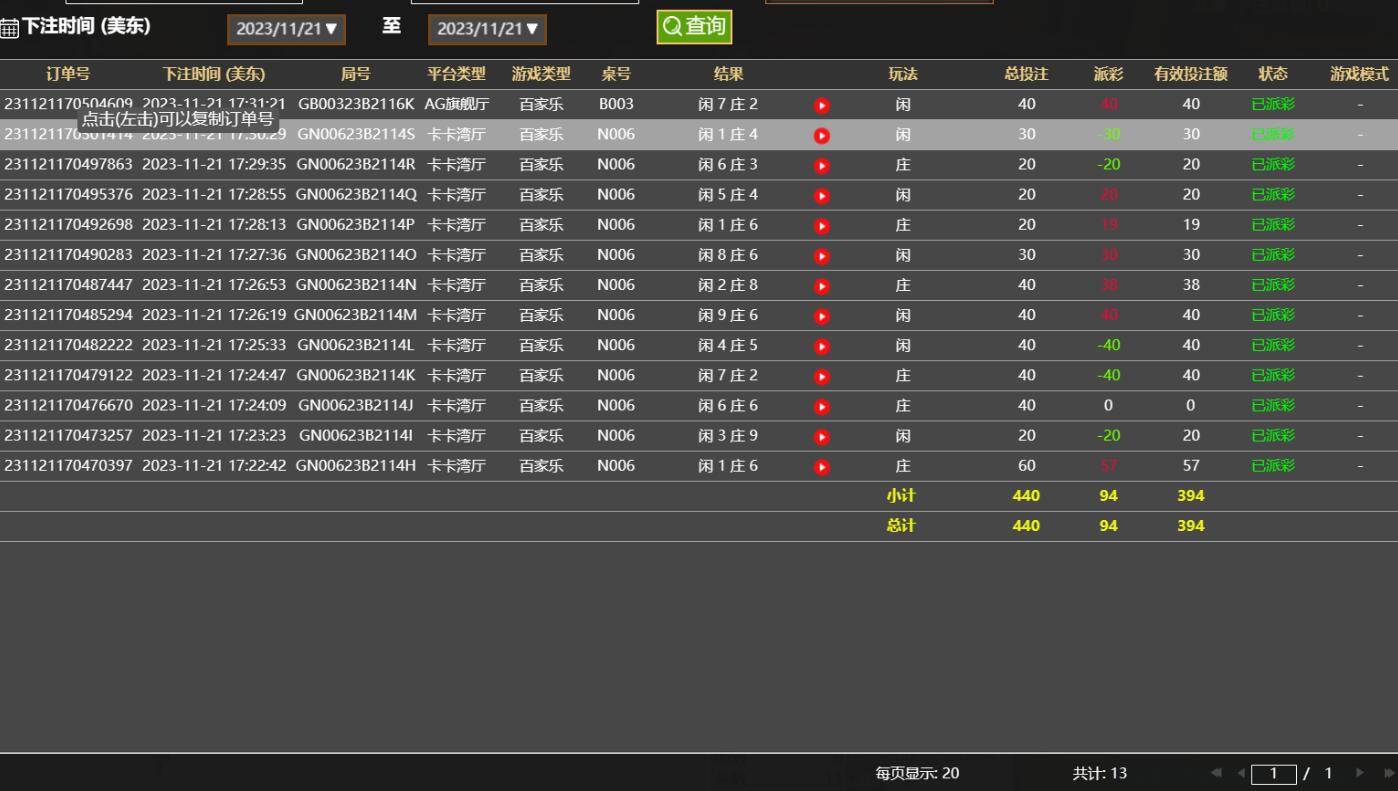
Task: Click play icon for round GN00623B2114K
Action: pos(821,376)
